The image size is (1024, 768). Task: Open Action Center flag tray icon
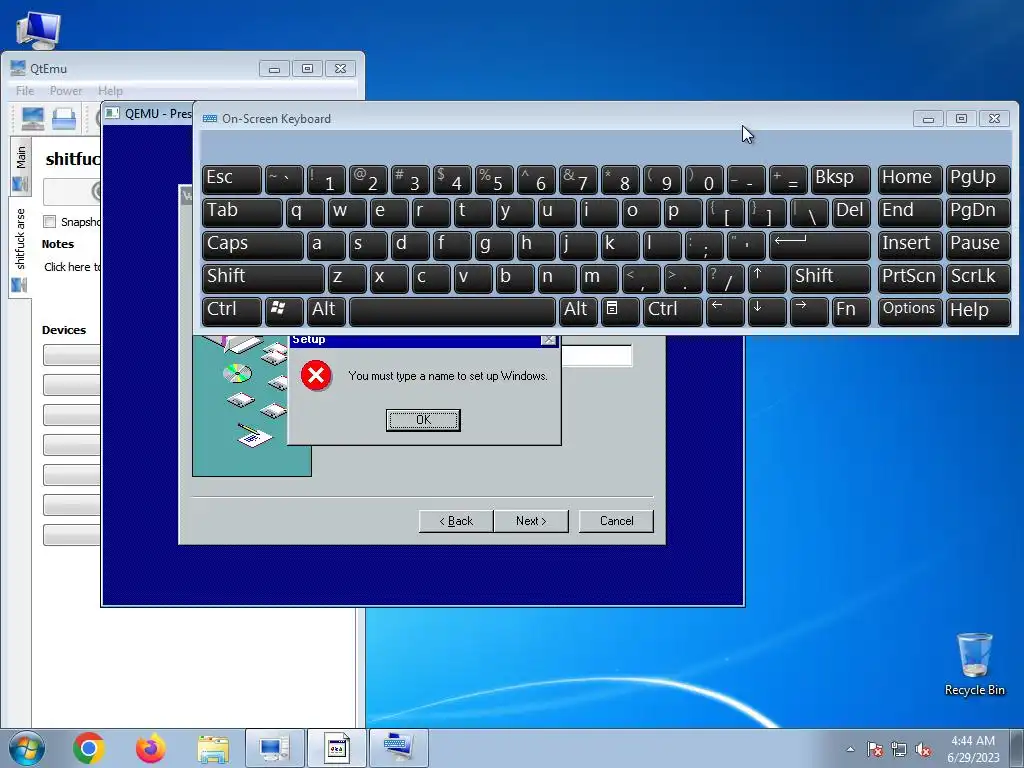click(875, 750)
